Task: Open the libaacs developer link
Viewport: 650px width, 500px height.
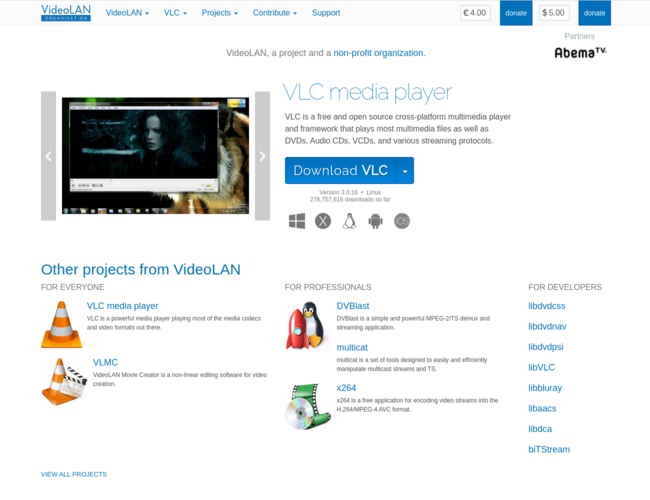Action: coord(542,409)
